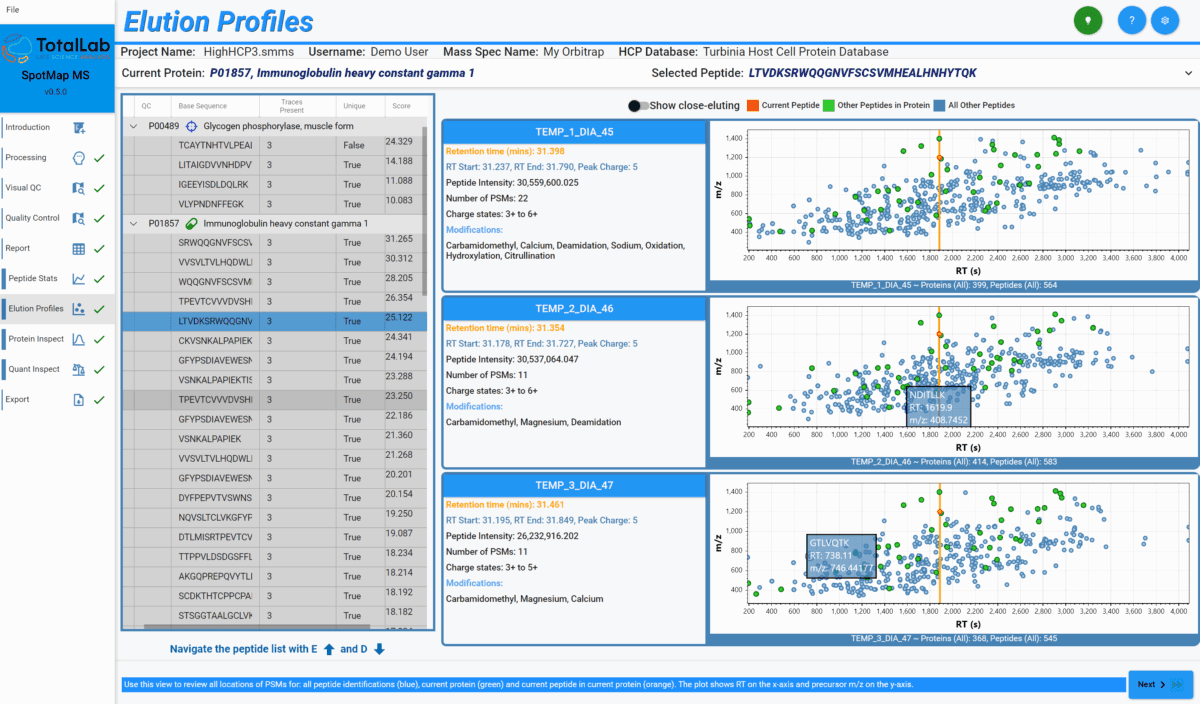Click the Peptide Stats chart icon
This screenshot has height=704, width=1200.
click(78, 278)
